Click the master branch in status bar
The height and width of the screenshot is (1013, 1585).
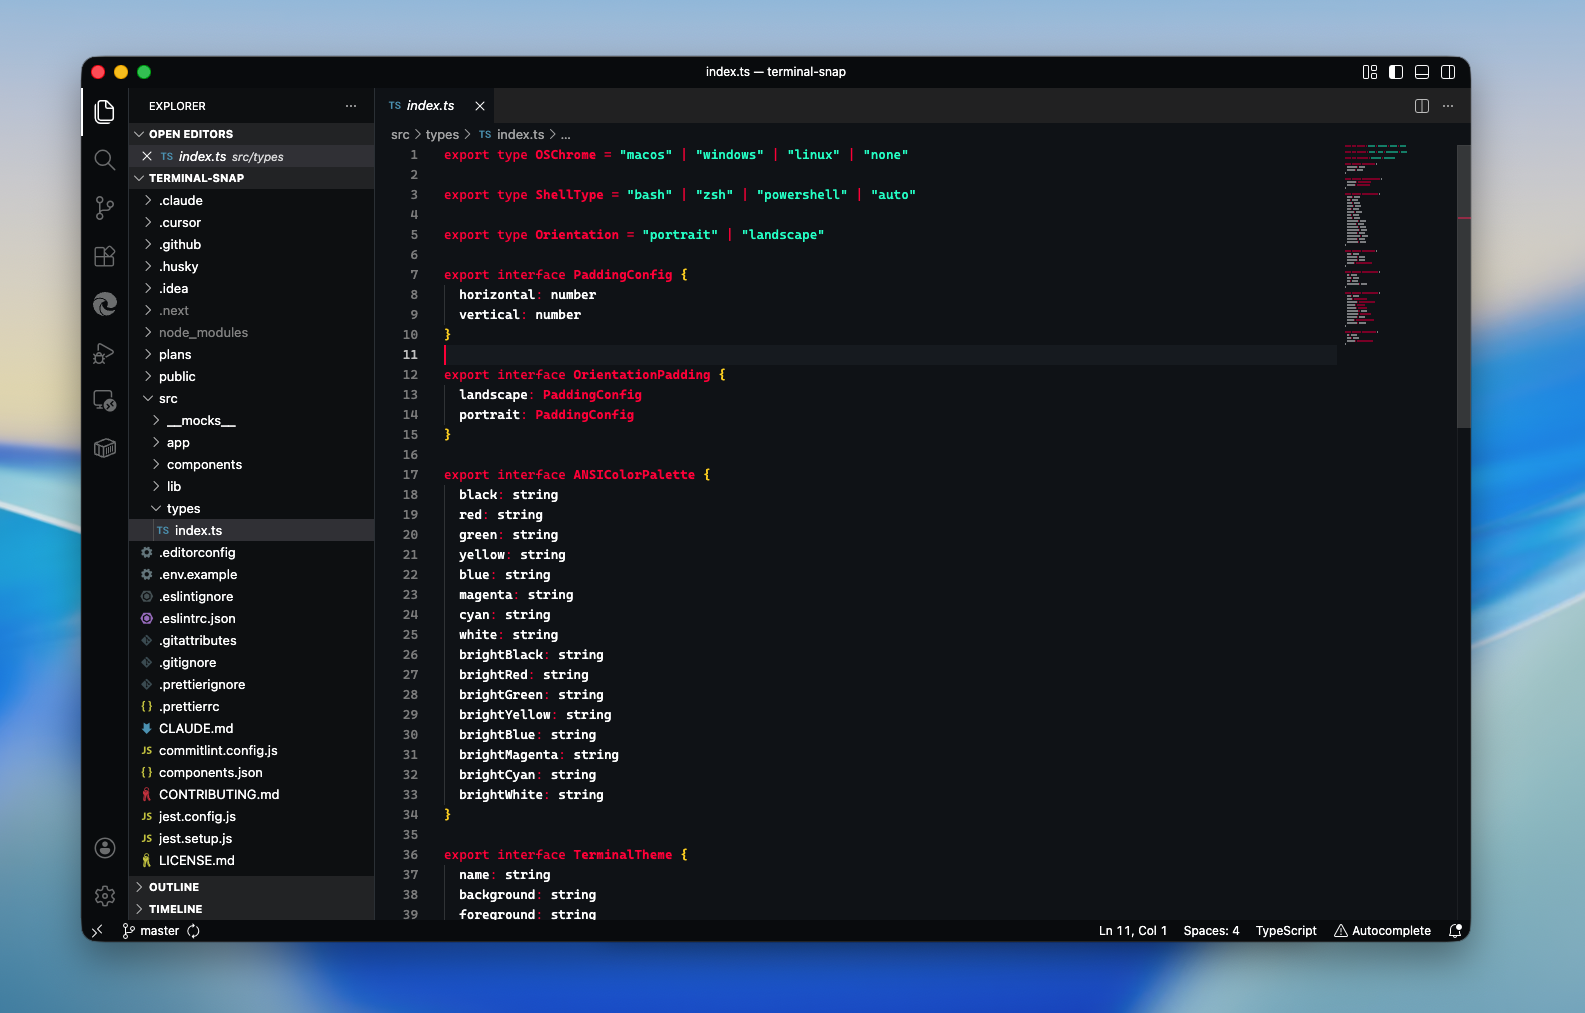tap(151, 931)
